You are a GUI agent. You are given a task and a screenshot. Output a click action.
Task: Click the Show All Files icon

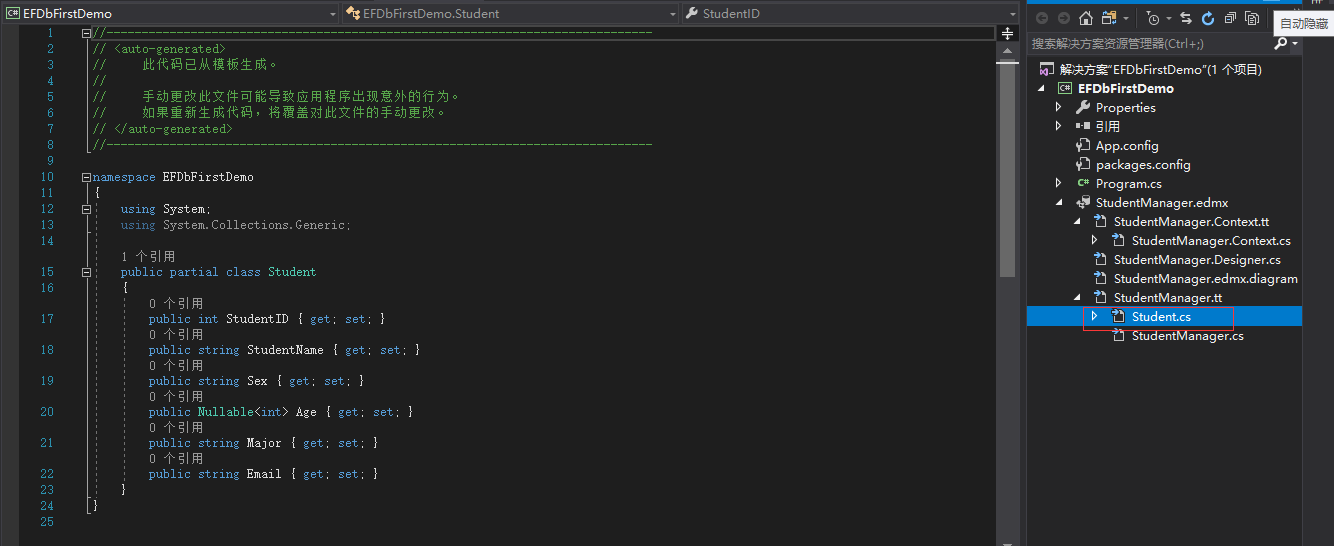1252,18
